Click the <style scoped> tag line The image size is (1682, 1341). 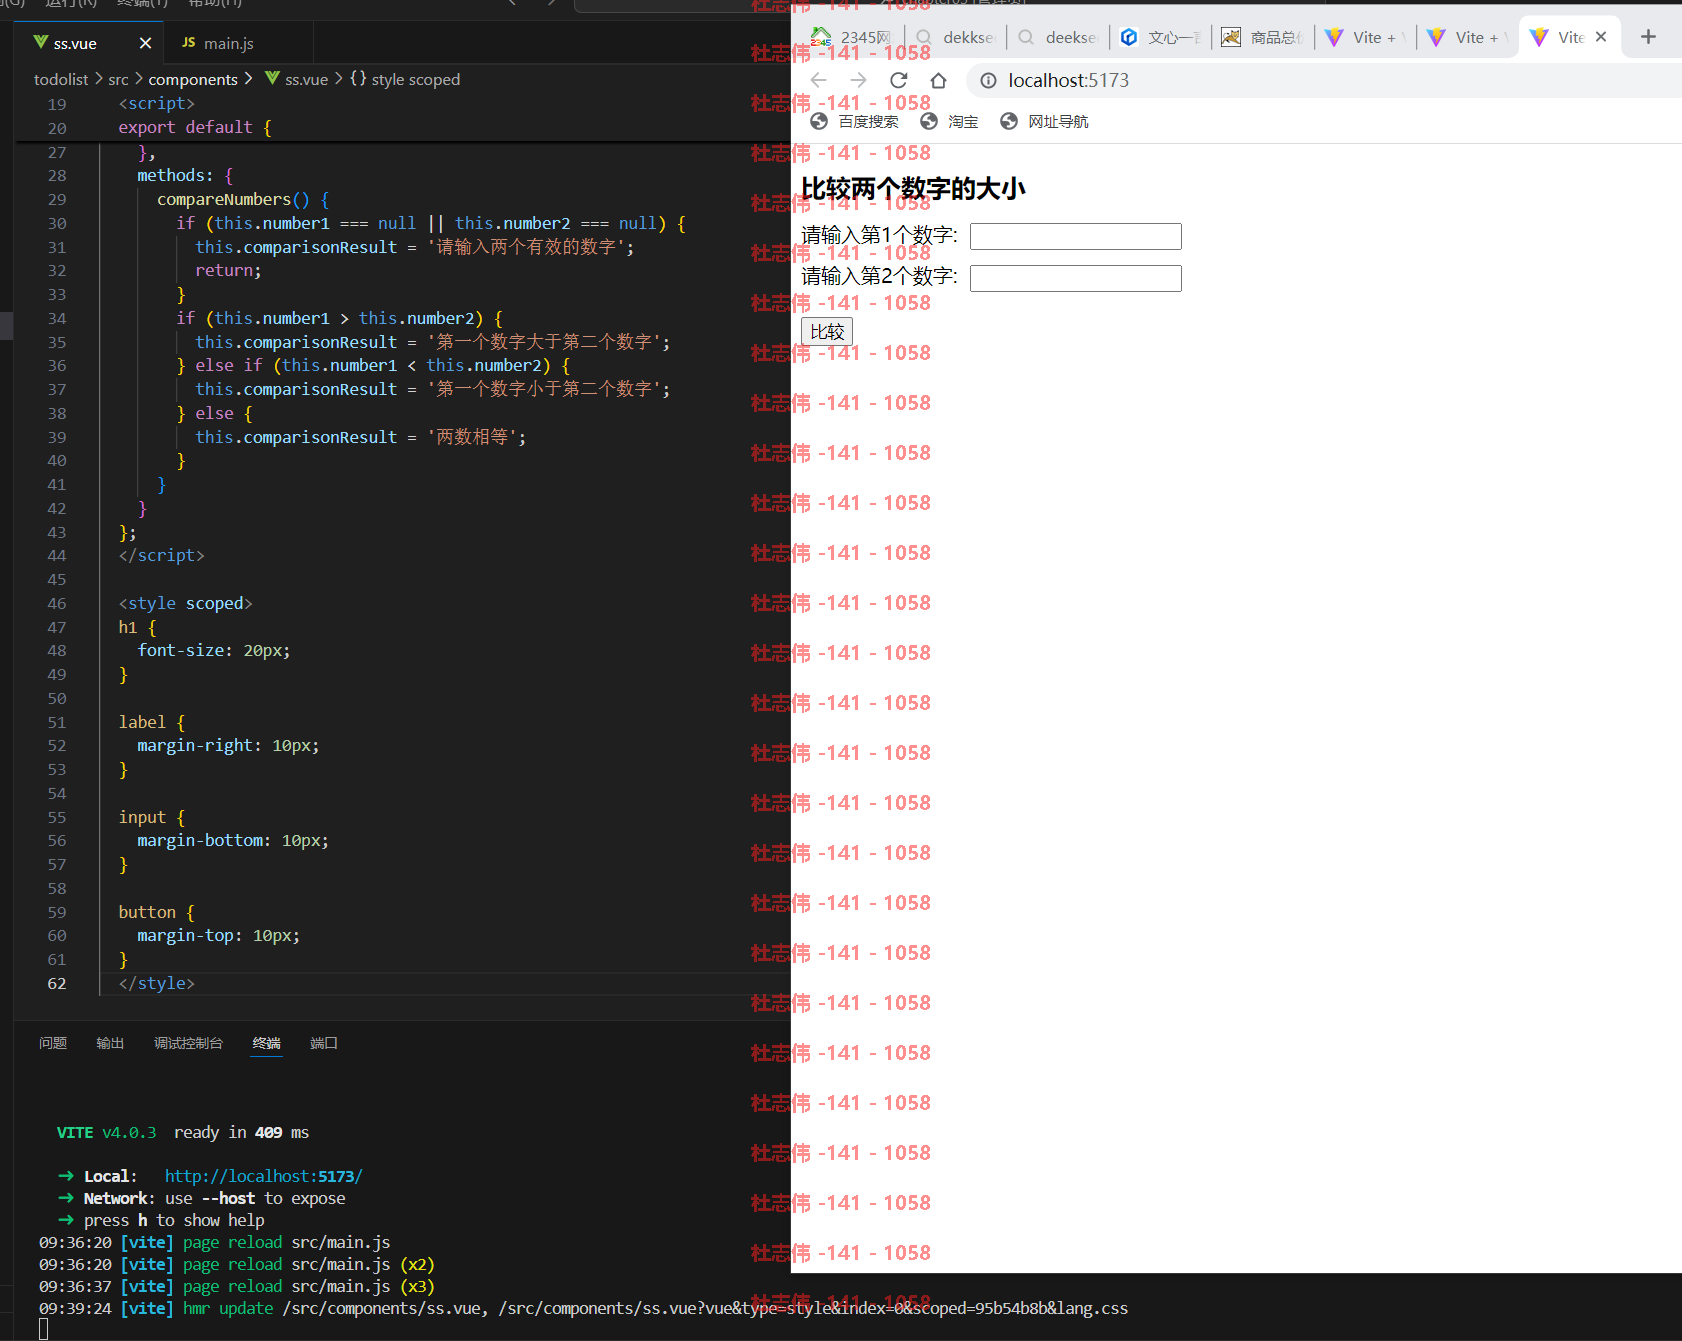tap(185, 603)
